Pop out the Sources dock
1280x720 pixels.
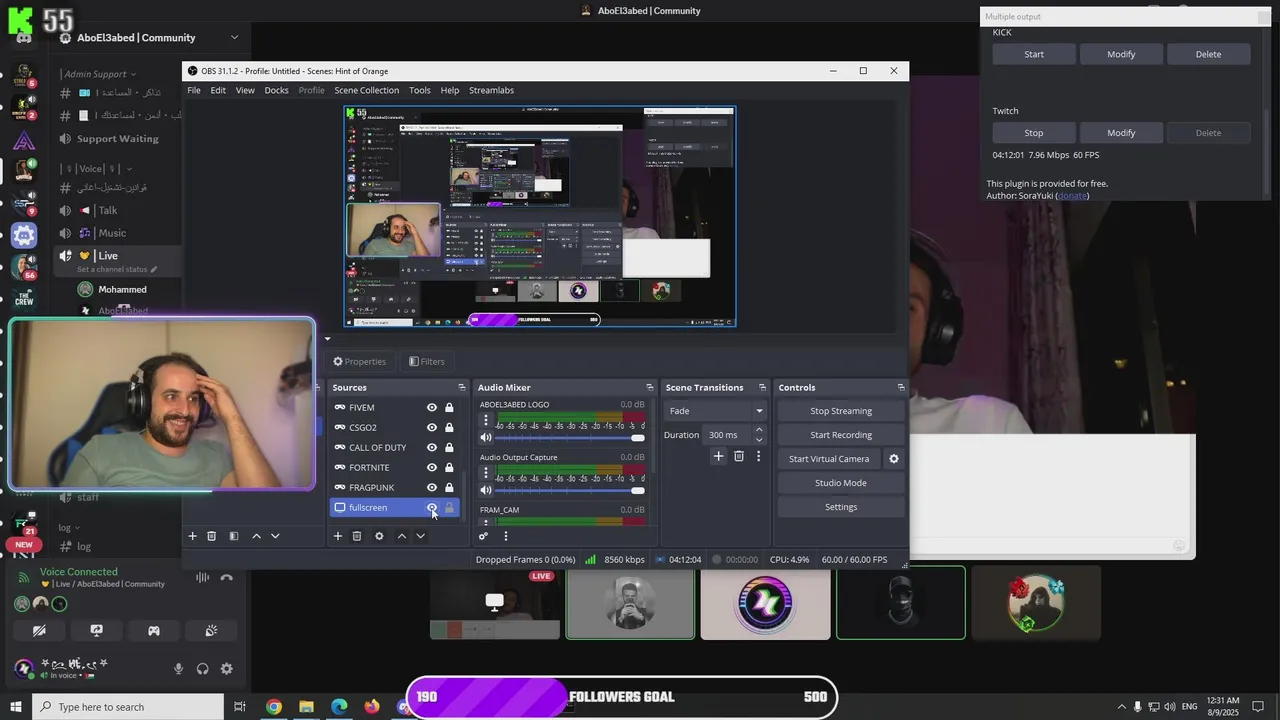click(462, 388)
